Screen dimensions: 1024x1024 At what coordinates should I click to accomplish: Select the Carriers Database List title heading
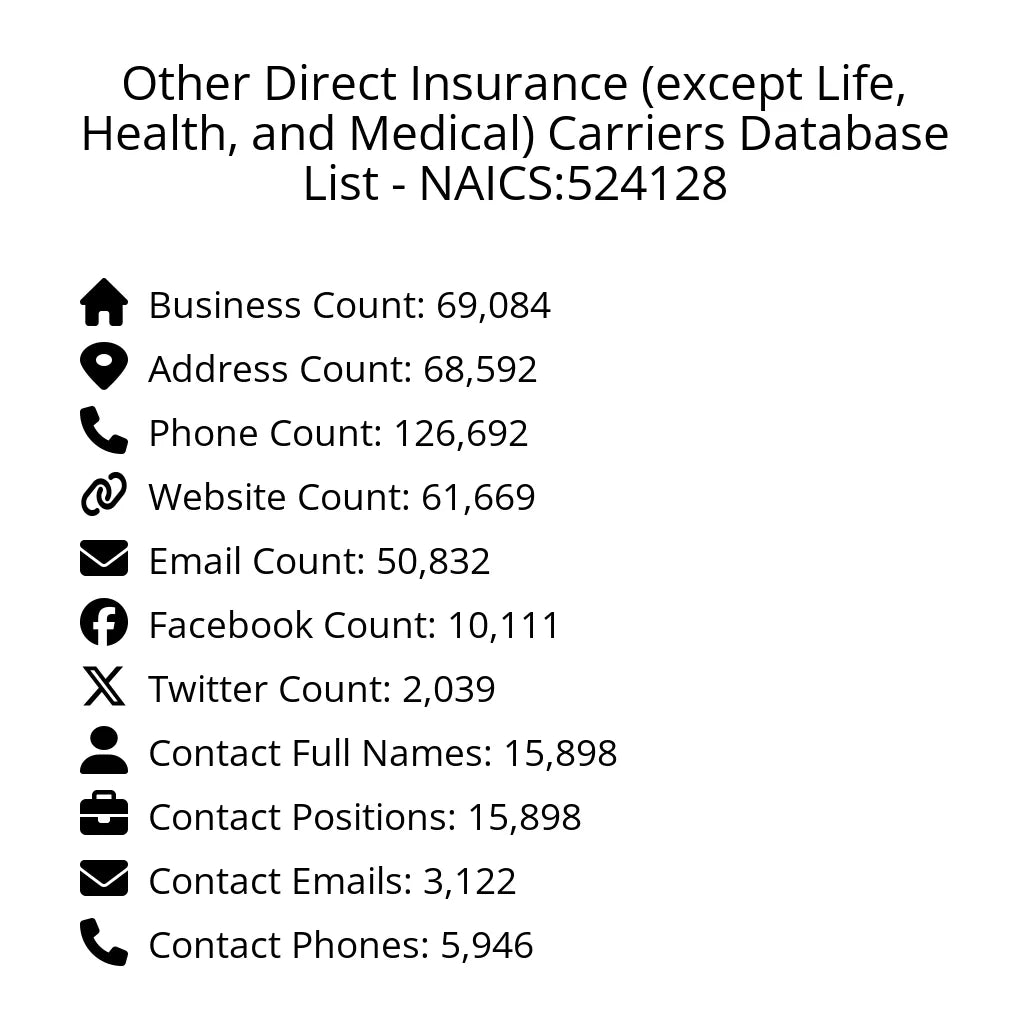pyautogui.click(x=514, y=134)
